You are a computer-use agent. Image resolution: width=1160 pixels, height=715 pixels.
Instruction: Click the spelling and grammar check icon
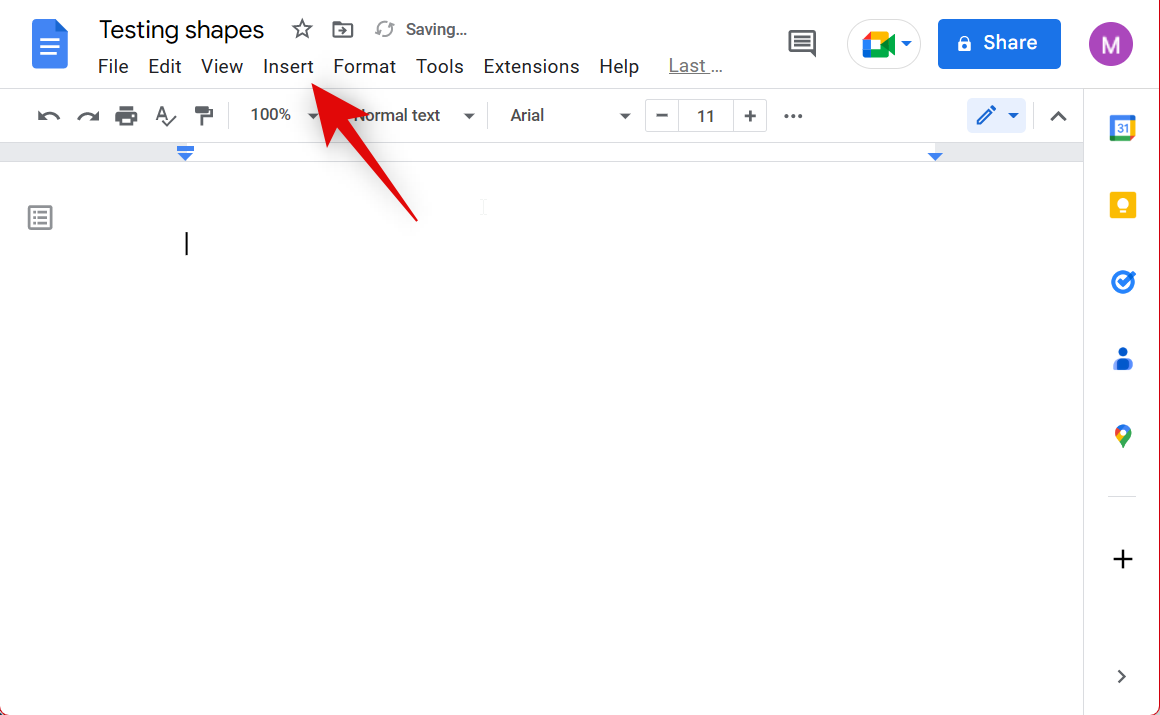tap(166, 116)
